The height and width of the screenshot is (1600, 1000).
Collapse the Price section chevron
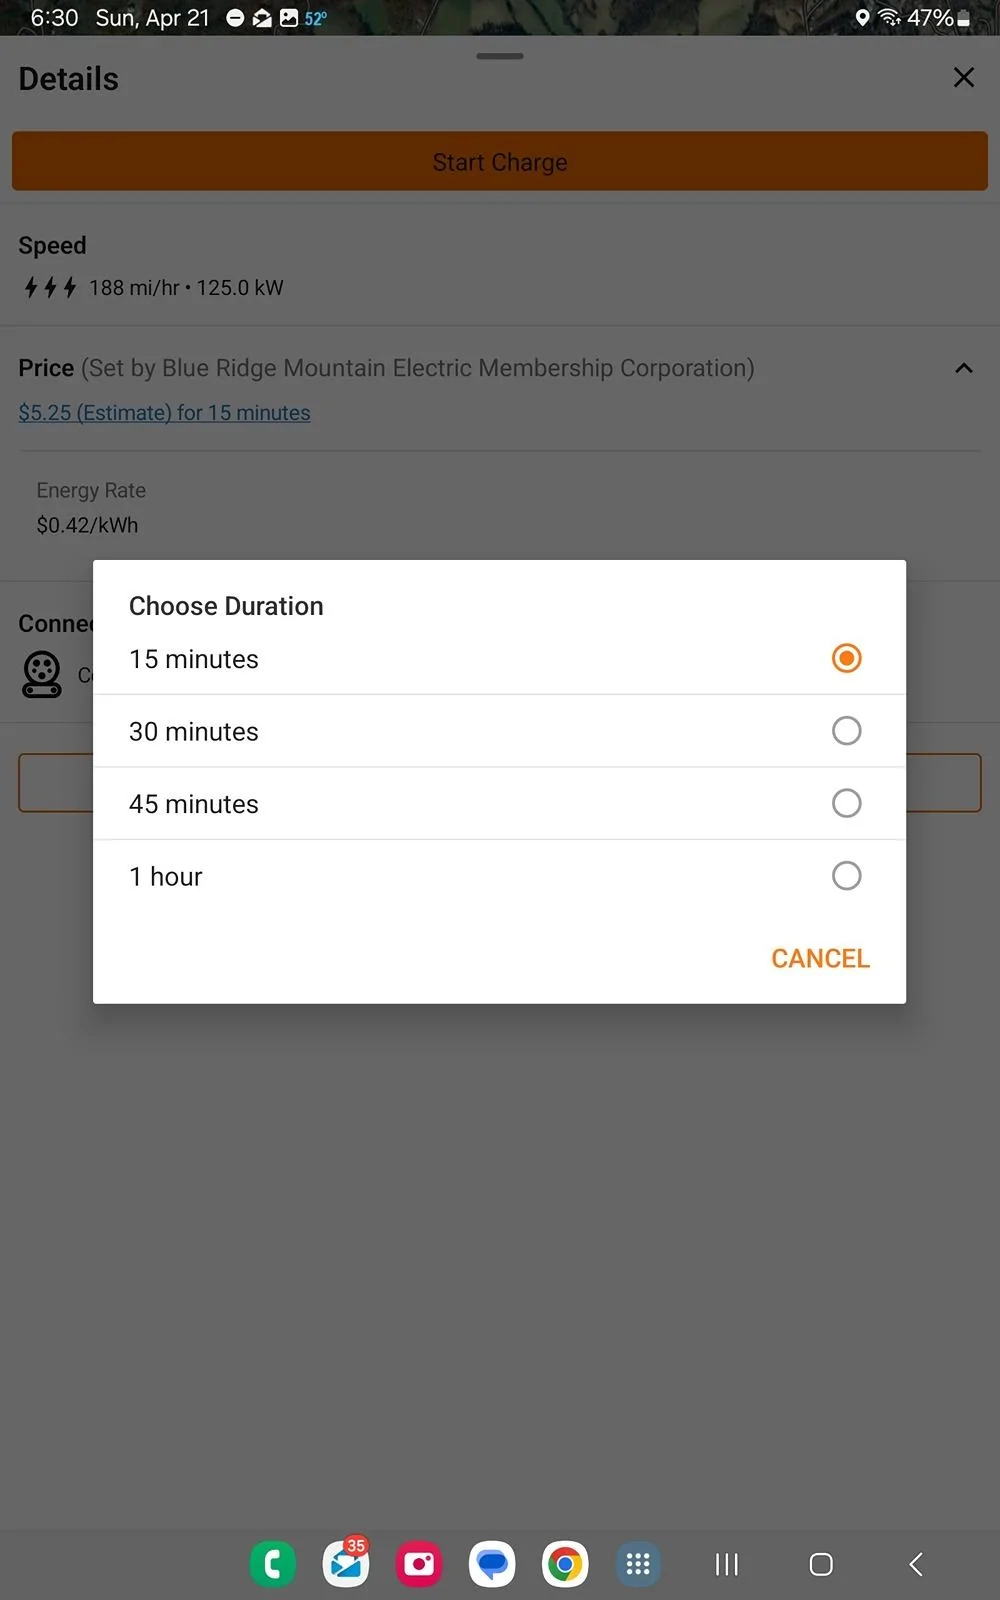point(964,368)
